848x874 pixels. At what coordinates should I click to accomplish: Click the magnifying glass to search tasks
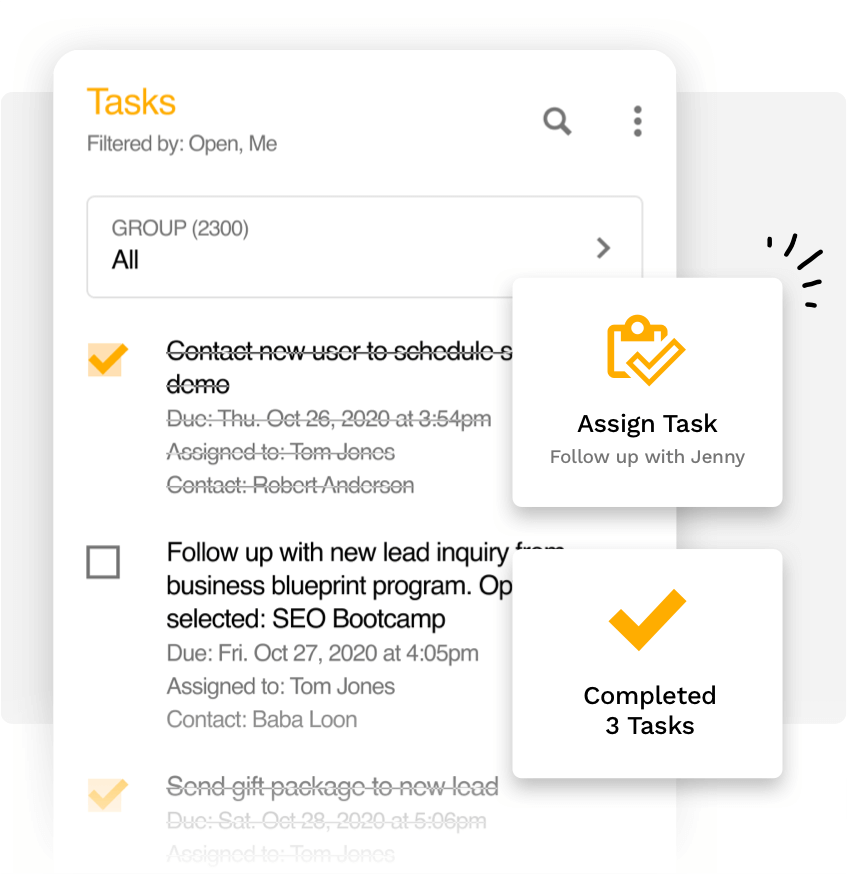click(x=557, y=122)
